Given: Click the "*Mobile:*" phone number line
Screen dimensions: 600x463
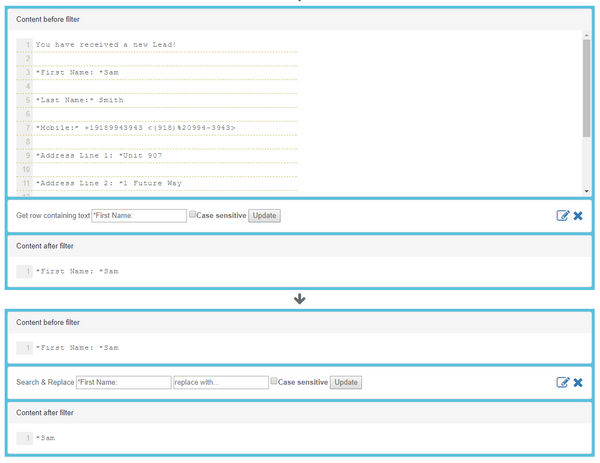Looking at the screenshot, I should (135, 128).
